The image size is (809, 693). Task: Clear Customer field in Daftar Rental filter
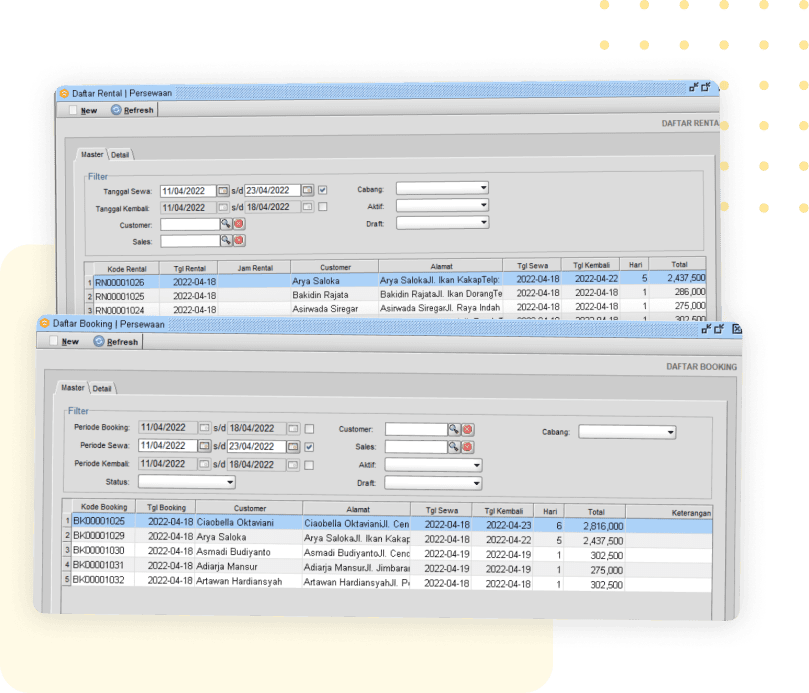pyautogui.click(x=239, y=224)
